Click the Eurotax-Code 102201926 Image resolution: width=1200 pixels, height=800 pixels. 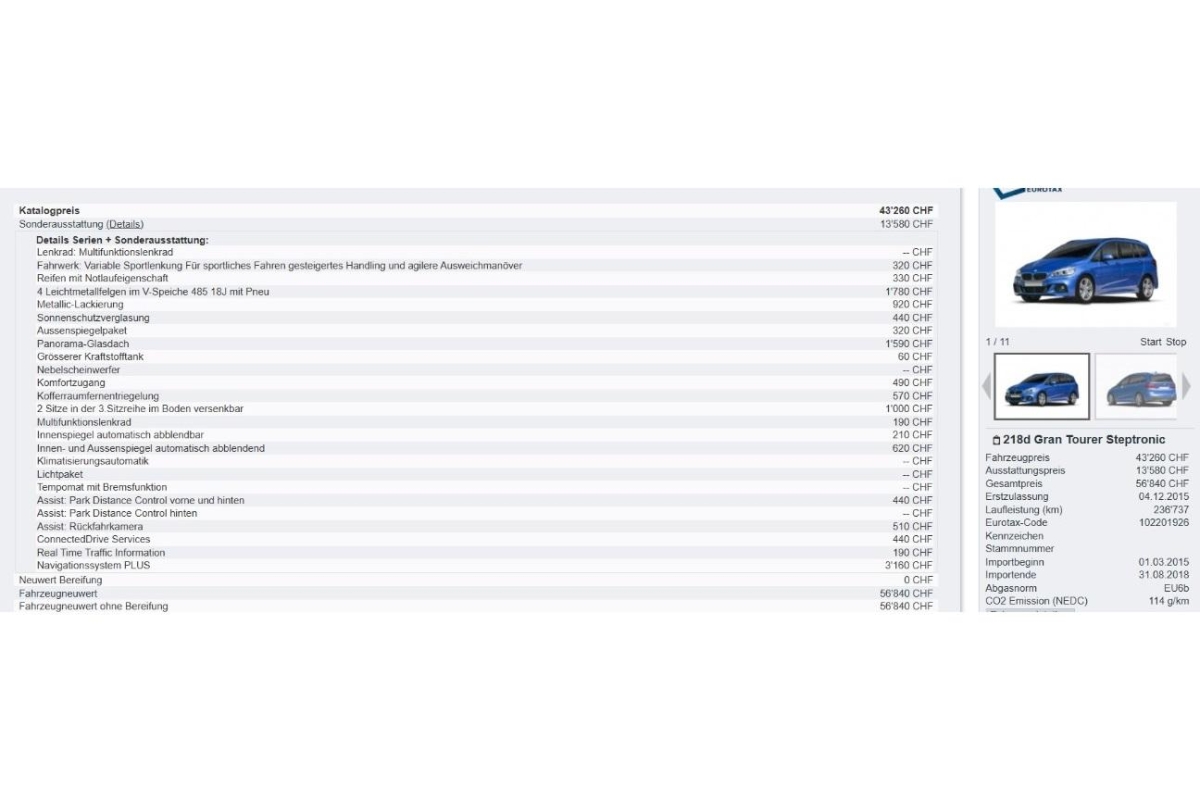pyautogui.click(x=1164, y=522)
